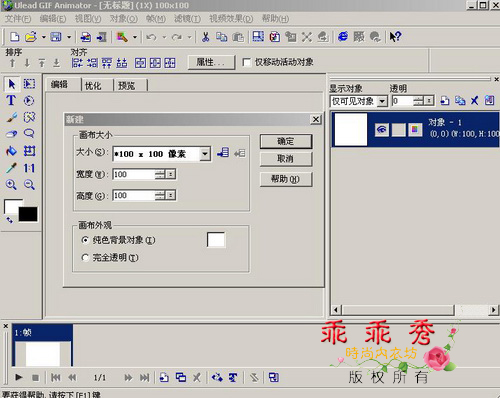Select the rectangle selection tool

point(29,84)
